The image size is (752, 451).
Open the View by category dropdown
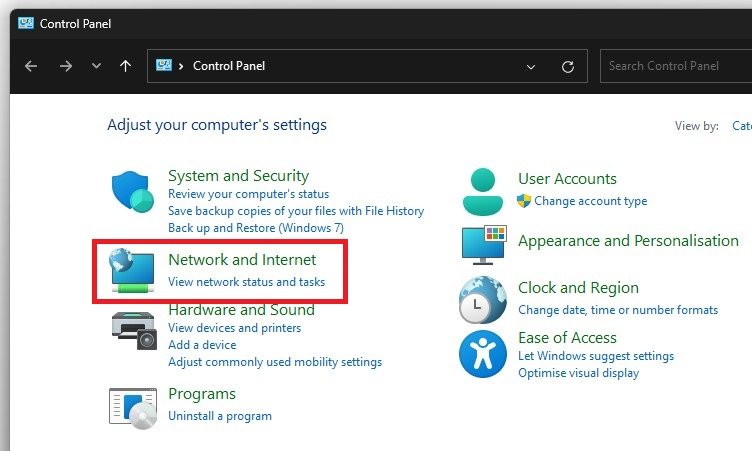point(741,126)
